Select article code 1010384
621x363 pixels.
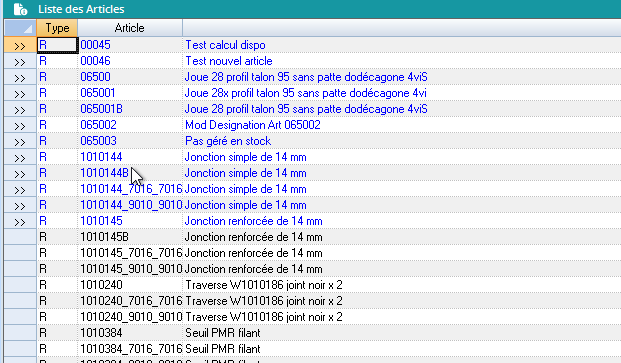101,333
